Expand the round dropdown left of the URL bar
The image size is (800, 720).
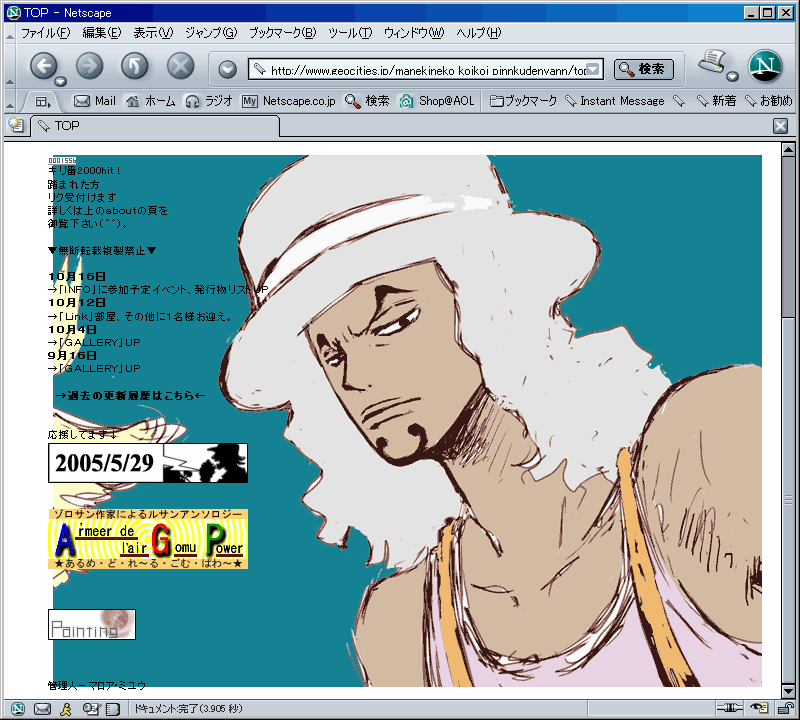pyautogui.click(x=228, y=69)
